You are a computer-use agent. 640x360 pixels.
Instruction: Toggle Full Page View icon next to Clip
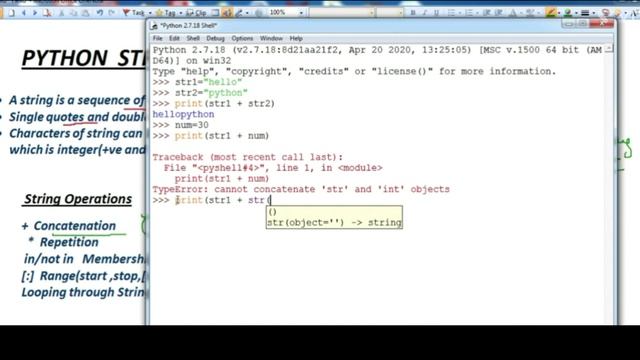(x=216, y=13)
